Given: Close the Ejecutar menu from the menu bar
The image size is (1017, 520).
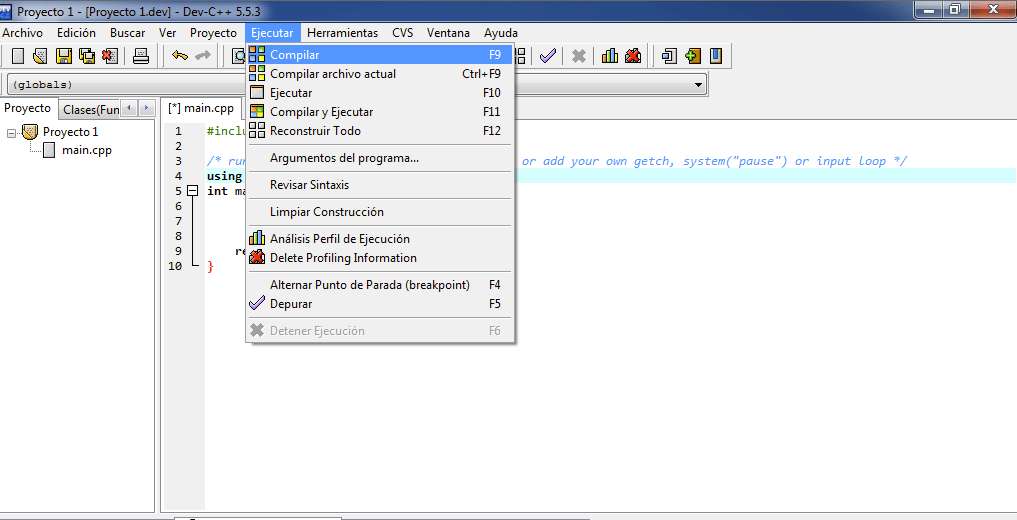Looking at the screenshot, I should [x=272, y=32].
